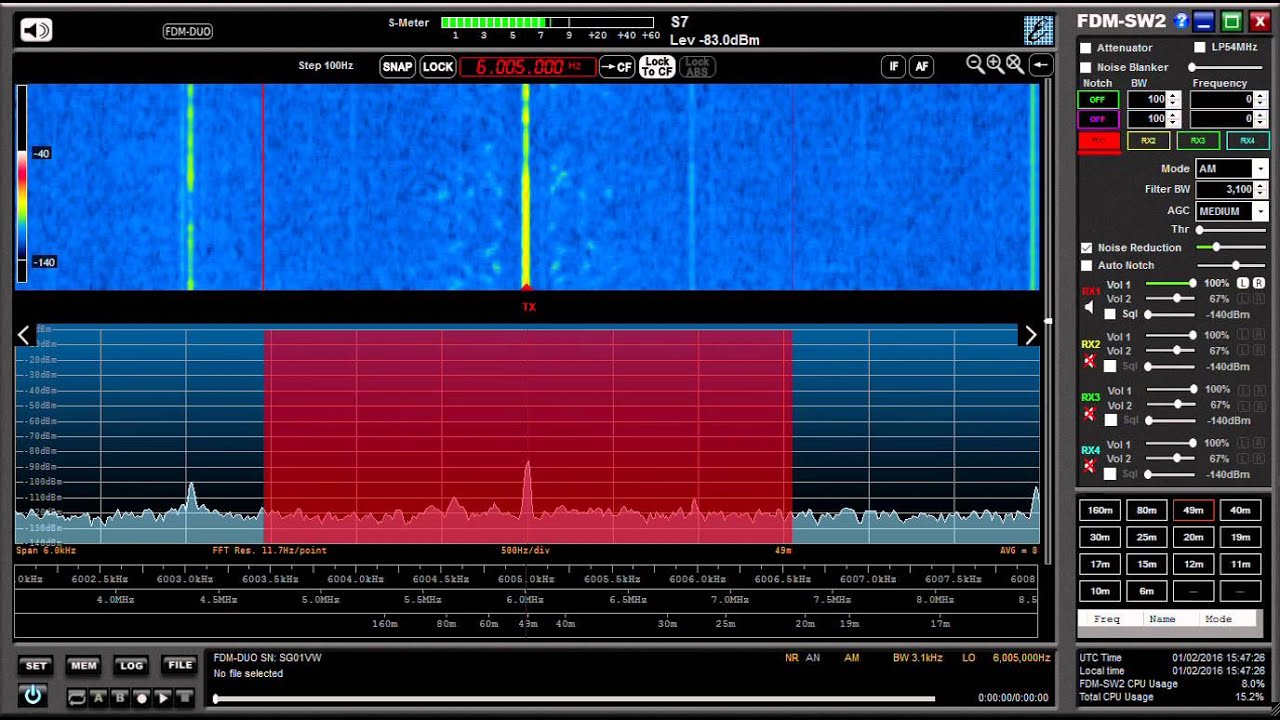Select the RX2 receiver tab
The width and height of the screenshot is (1280, 720).
1148,141
